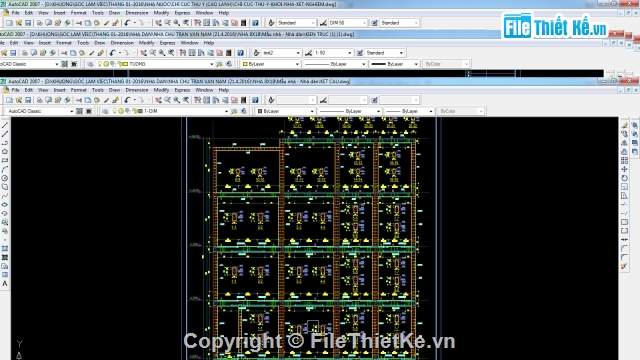The image size is (640, 360).
Task: Open DesignCenter icon in XET CAU window
Action: [207, 100]
